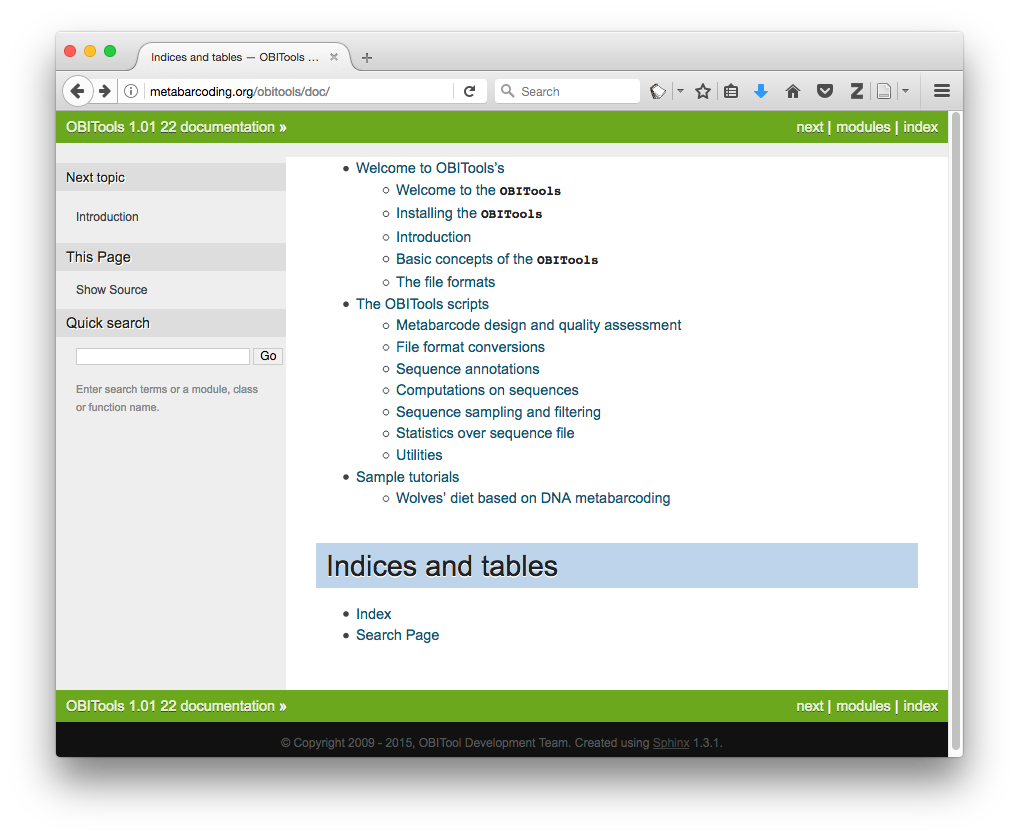Reload the page with the refresh icon
Viewport: 1019px width, 837px height.
click(469, 91)
